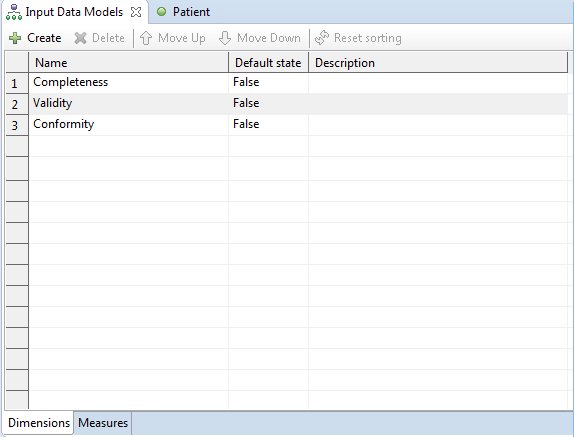The height and width of the screenshot is (437, 574).
Task: Click the Reset sorting arrows icon
Action: [322, 38]
